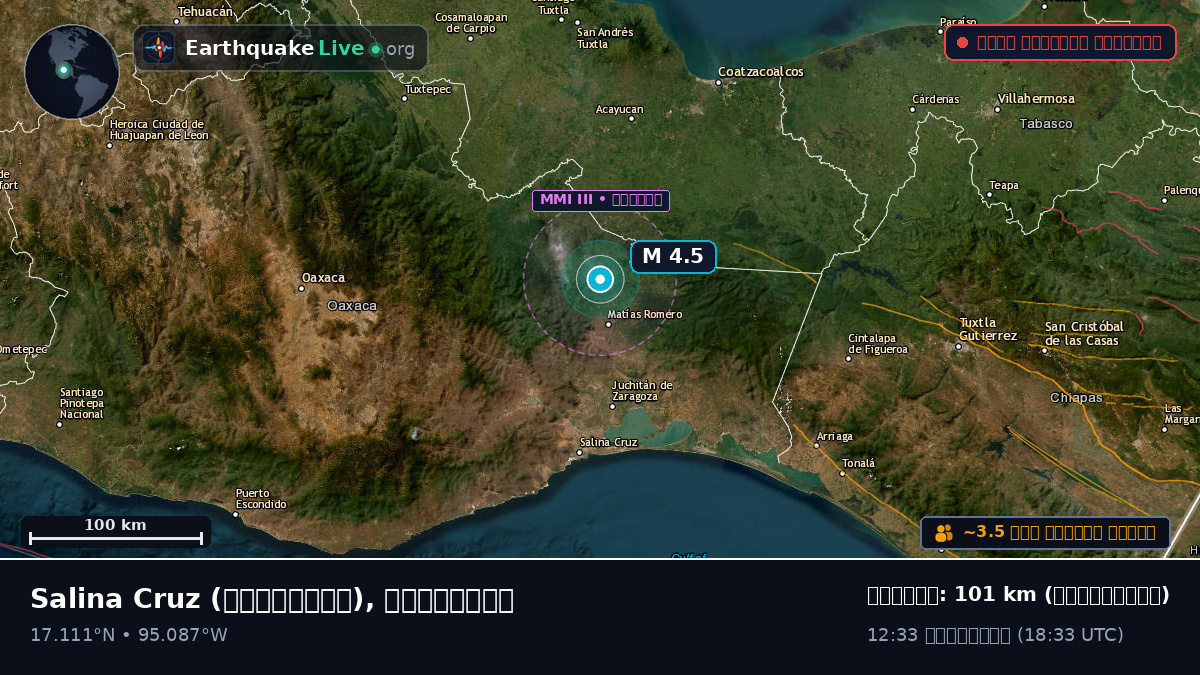1200x675 pixels.
Task: Click the San Andrés Tuxtla label
Action: 605,38
